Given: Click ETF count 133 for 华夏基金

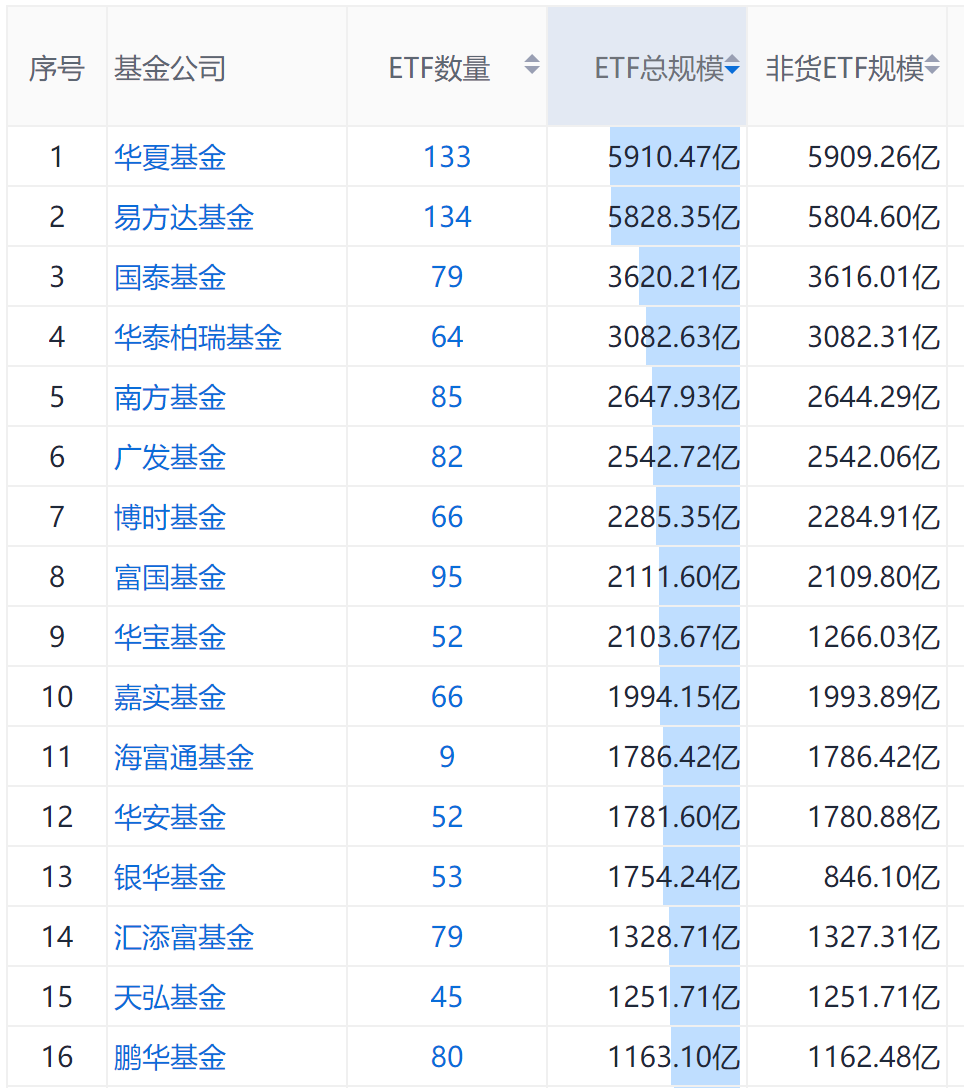Looking at the screenshot, I should [447, 157].
